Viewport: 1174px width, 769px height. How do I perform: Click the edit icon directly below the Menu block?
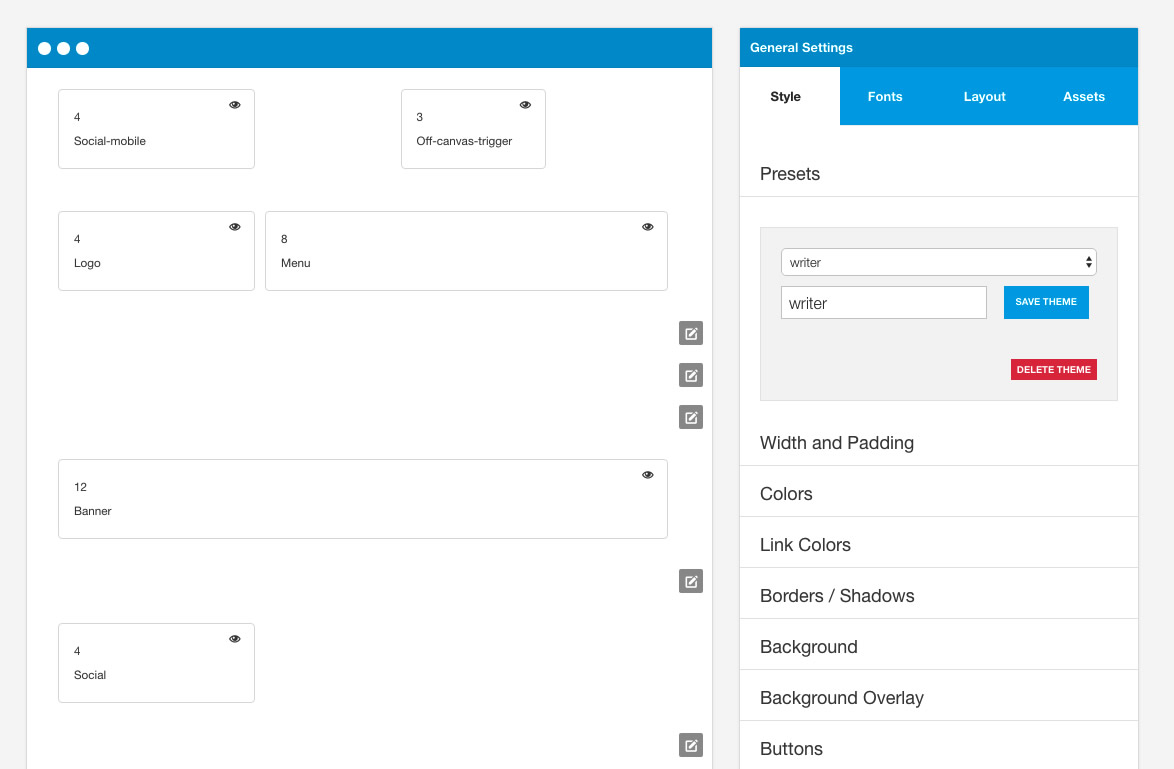(690, 333)
